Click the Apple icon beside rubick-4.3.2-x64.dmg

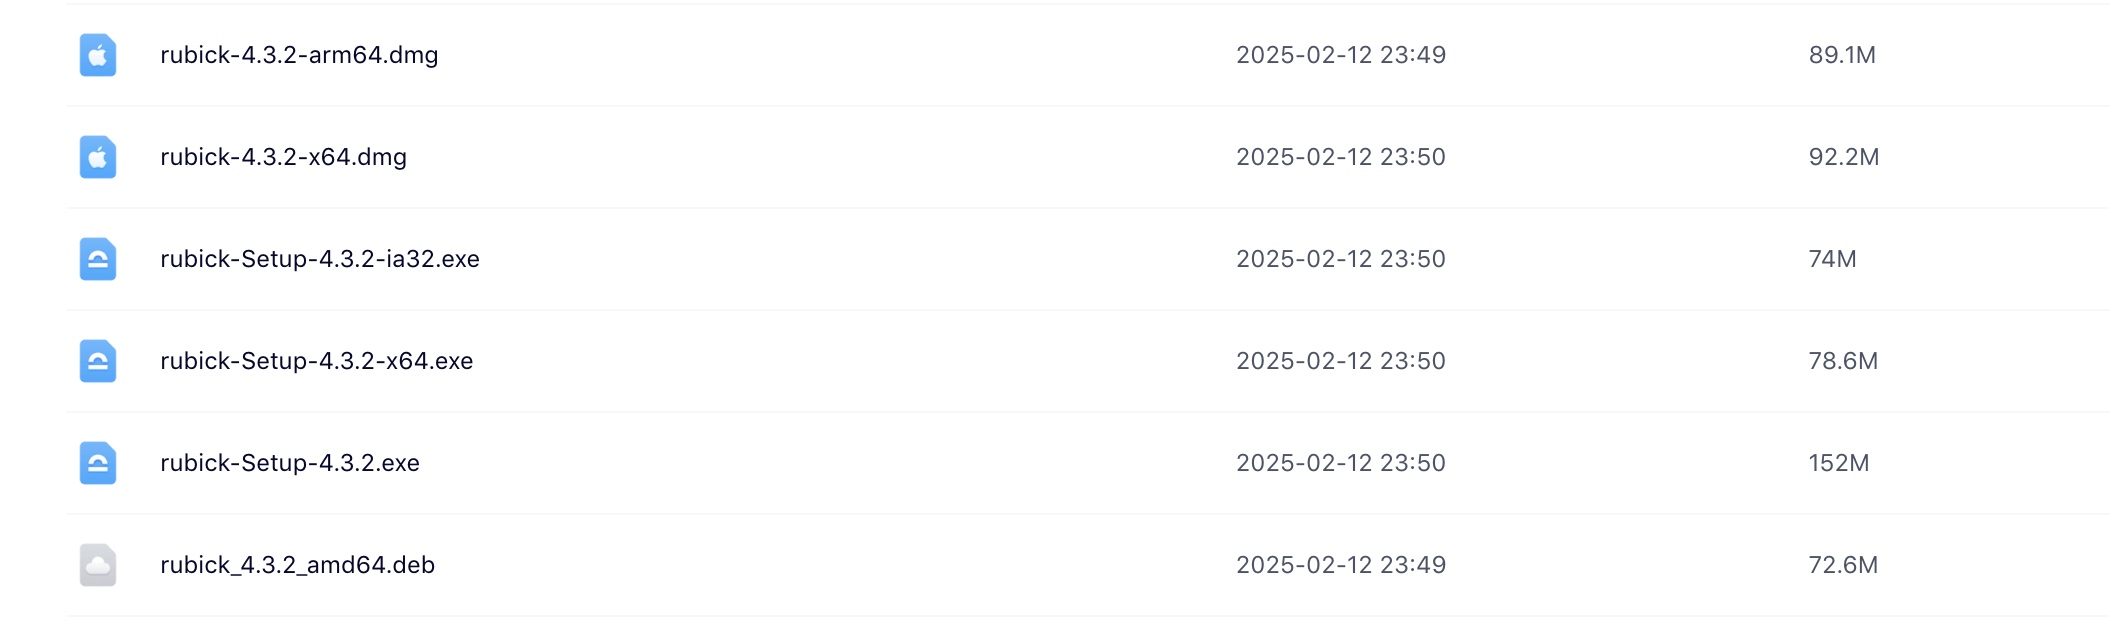tap(98, 157)
